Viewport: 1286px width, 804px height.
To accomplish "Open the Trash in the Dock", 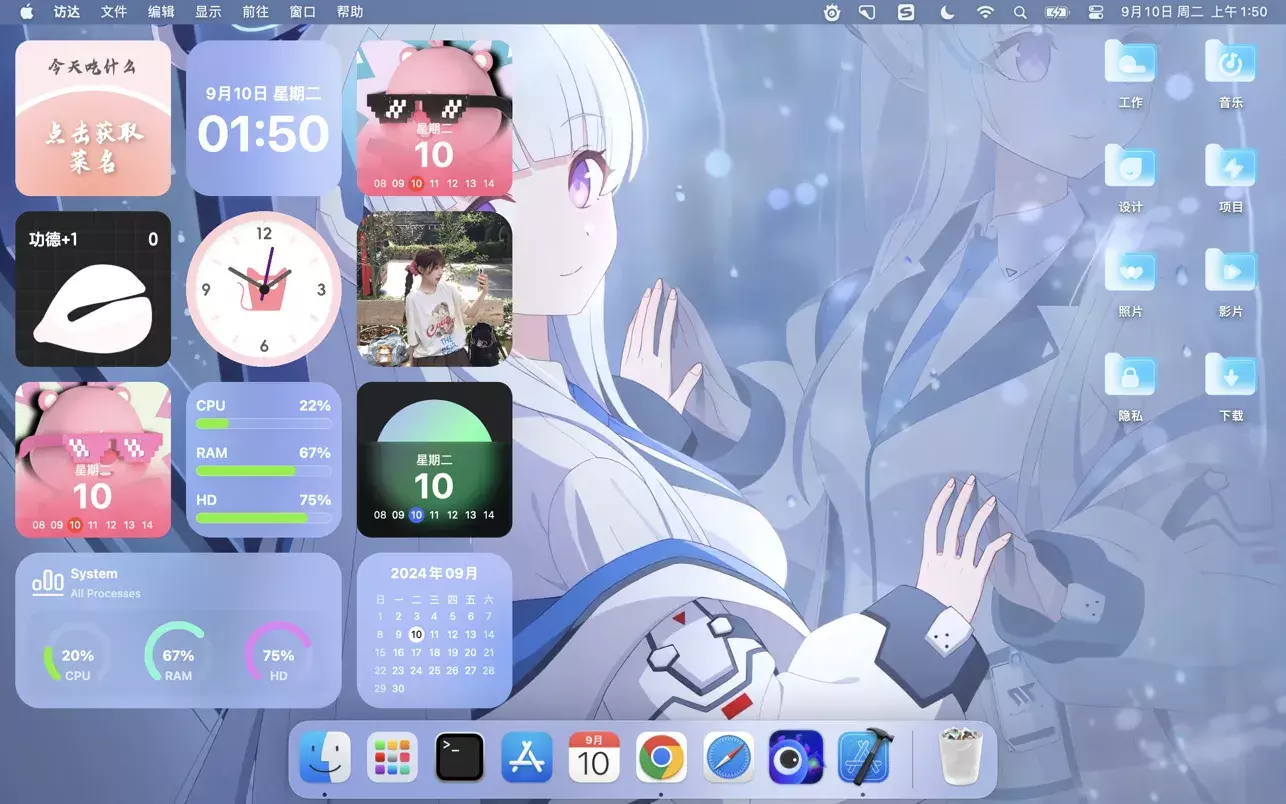I will (x=961, y=757).
